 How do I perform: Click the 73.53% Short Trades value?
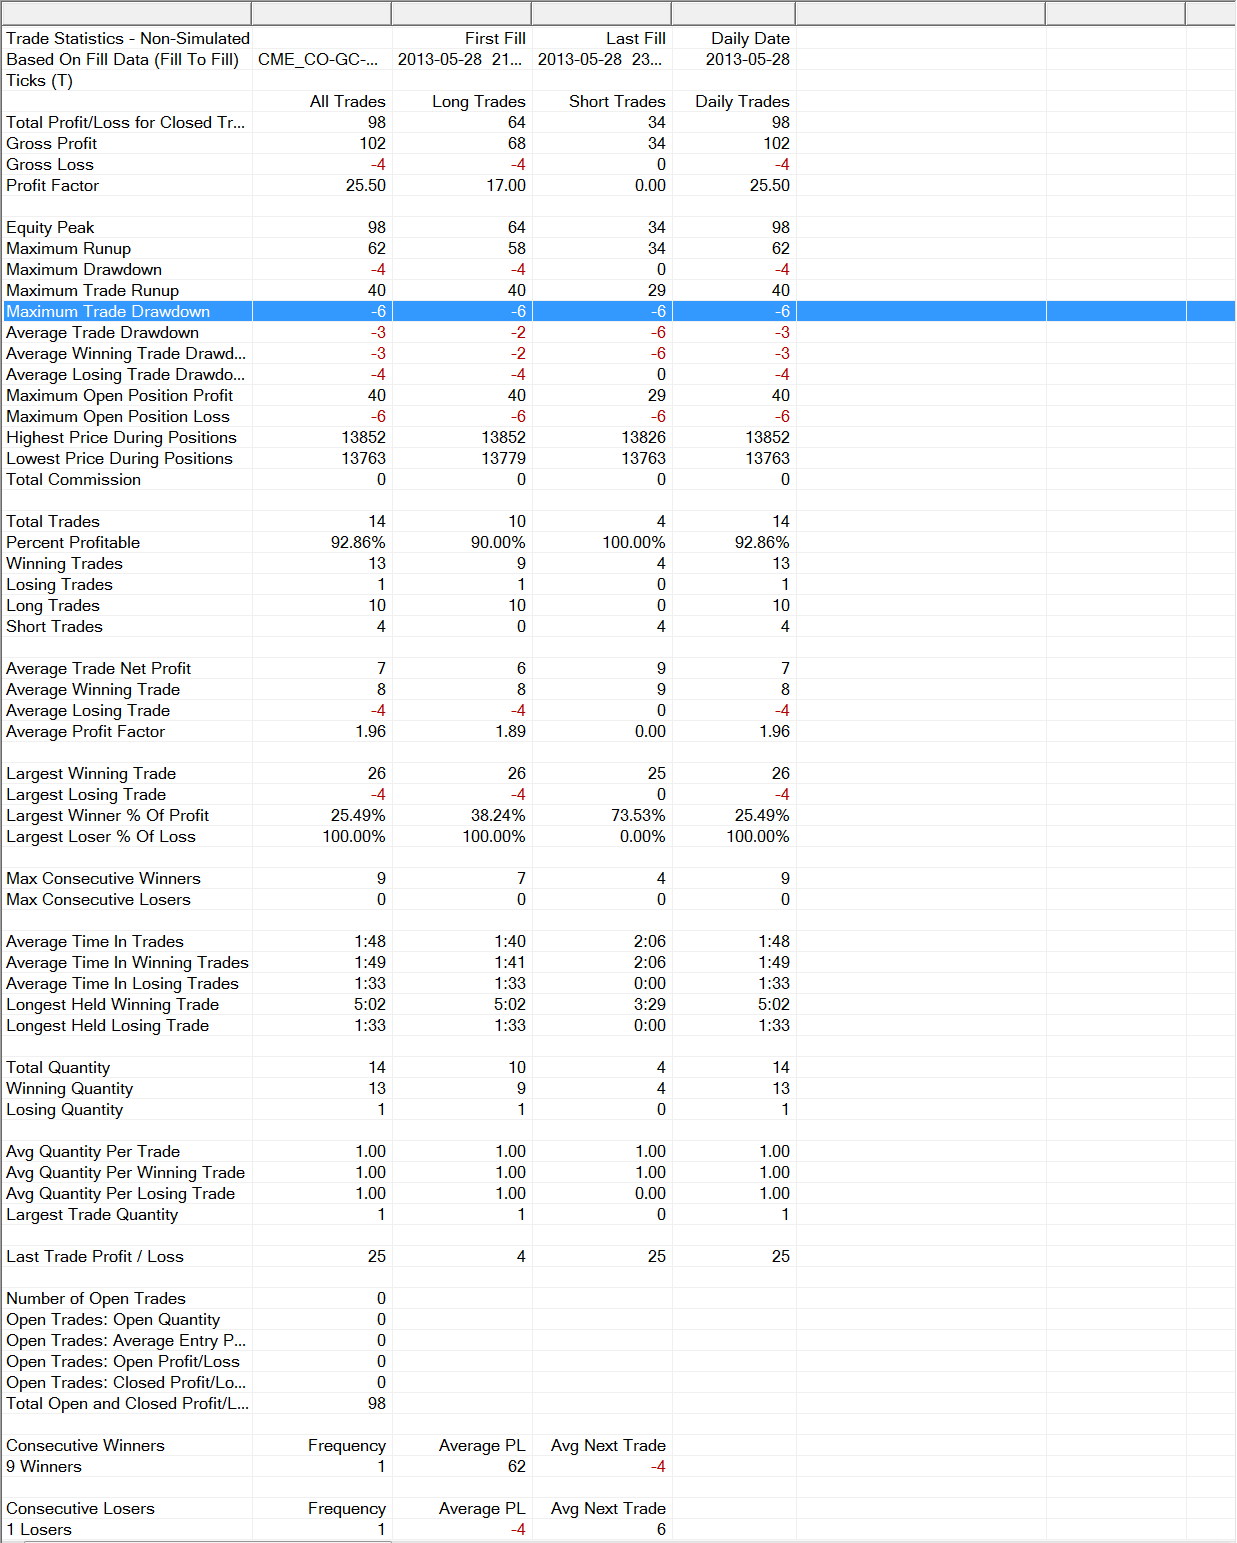pyautogui.click(x=638, y=815)
